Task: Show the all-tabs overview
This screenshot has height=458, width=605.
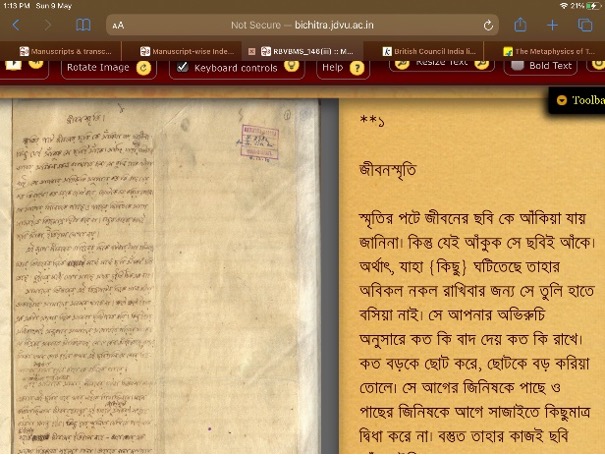Action: tap(585, 24)
